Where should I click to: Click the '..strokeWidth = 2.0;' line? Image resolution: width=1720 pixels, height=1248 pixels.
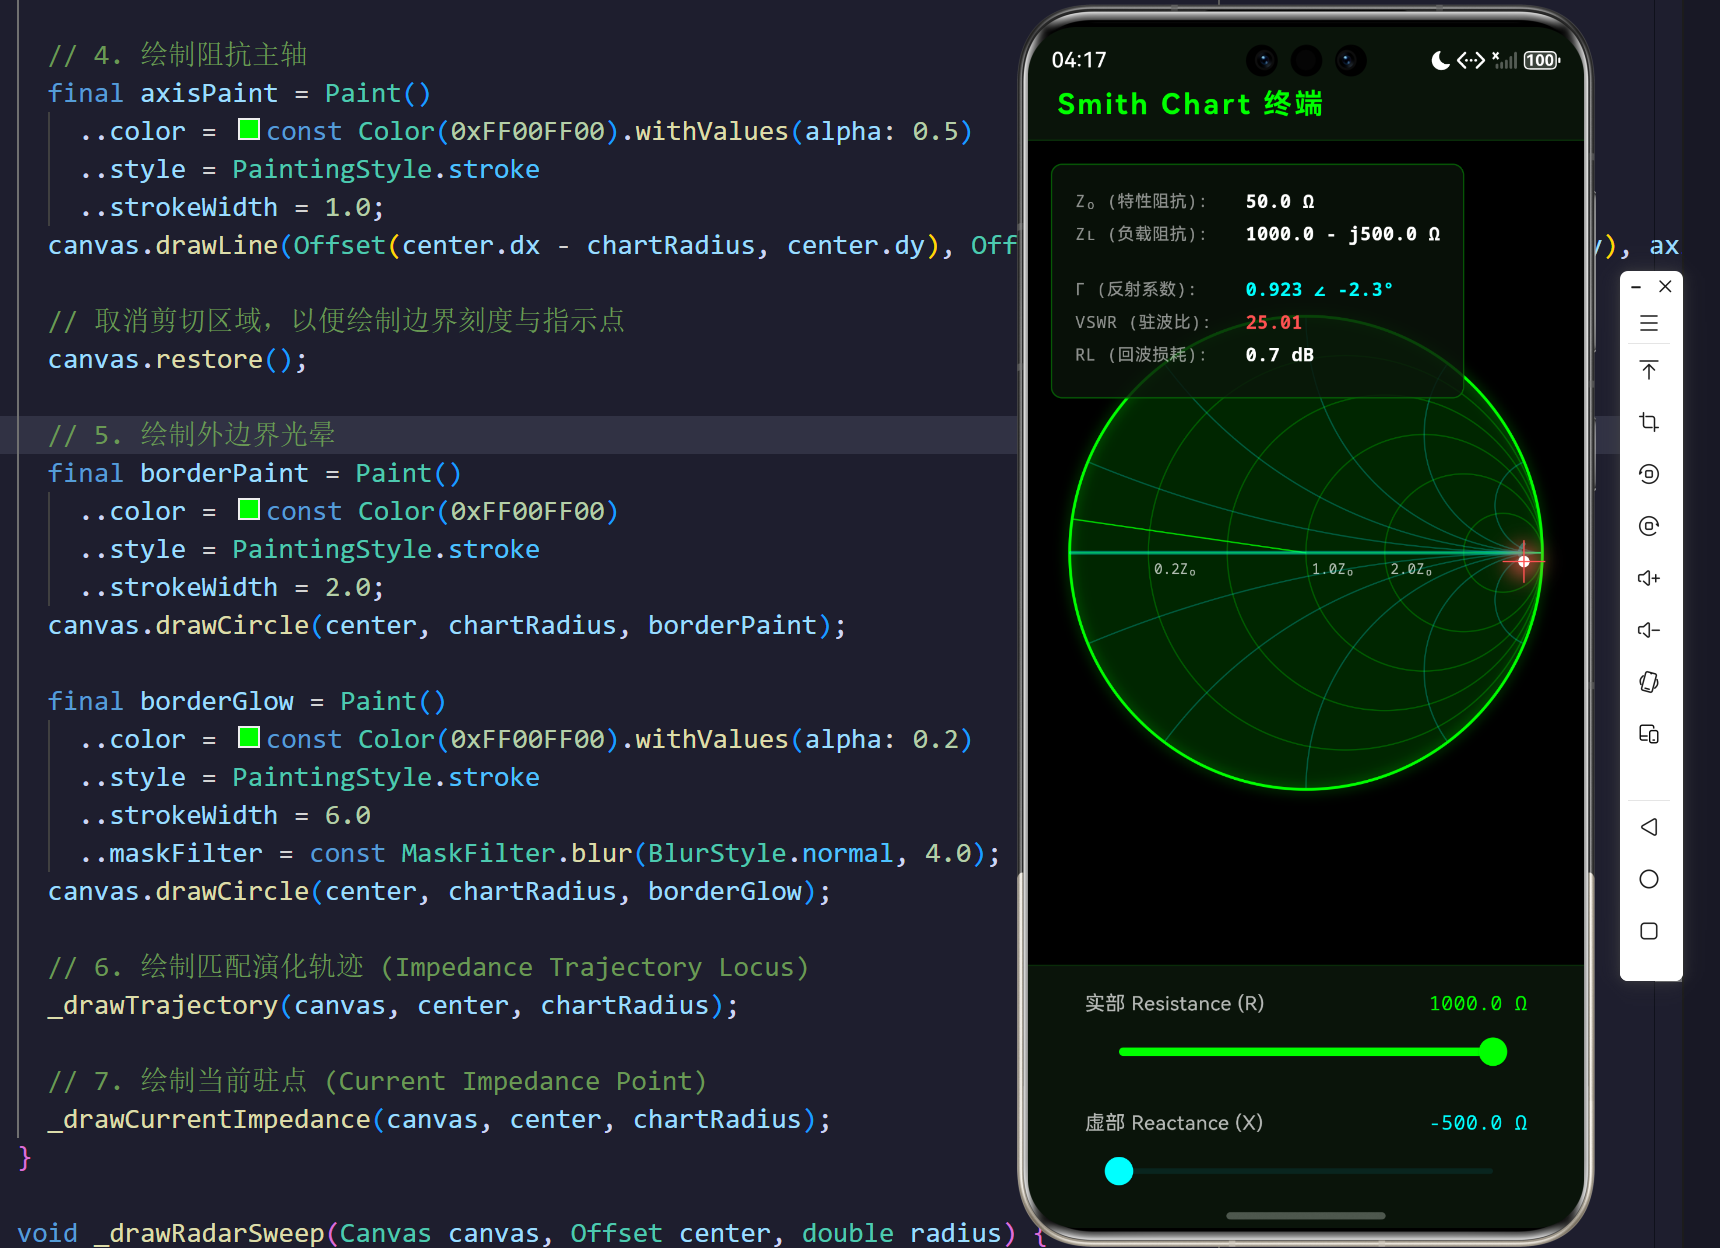[232, 587]
